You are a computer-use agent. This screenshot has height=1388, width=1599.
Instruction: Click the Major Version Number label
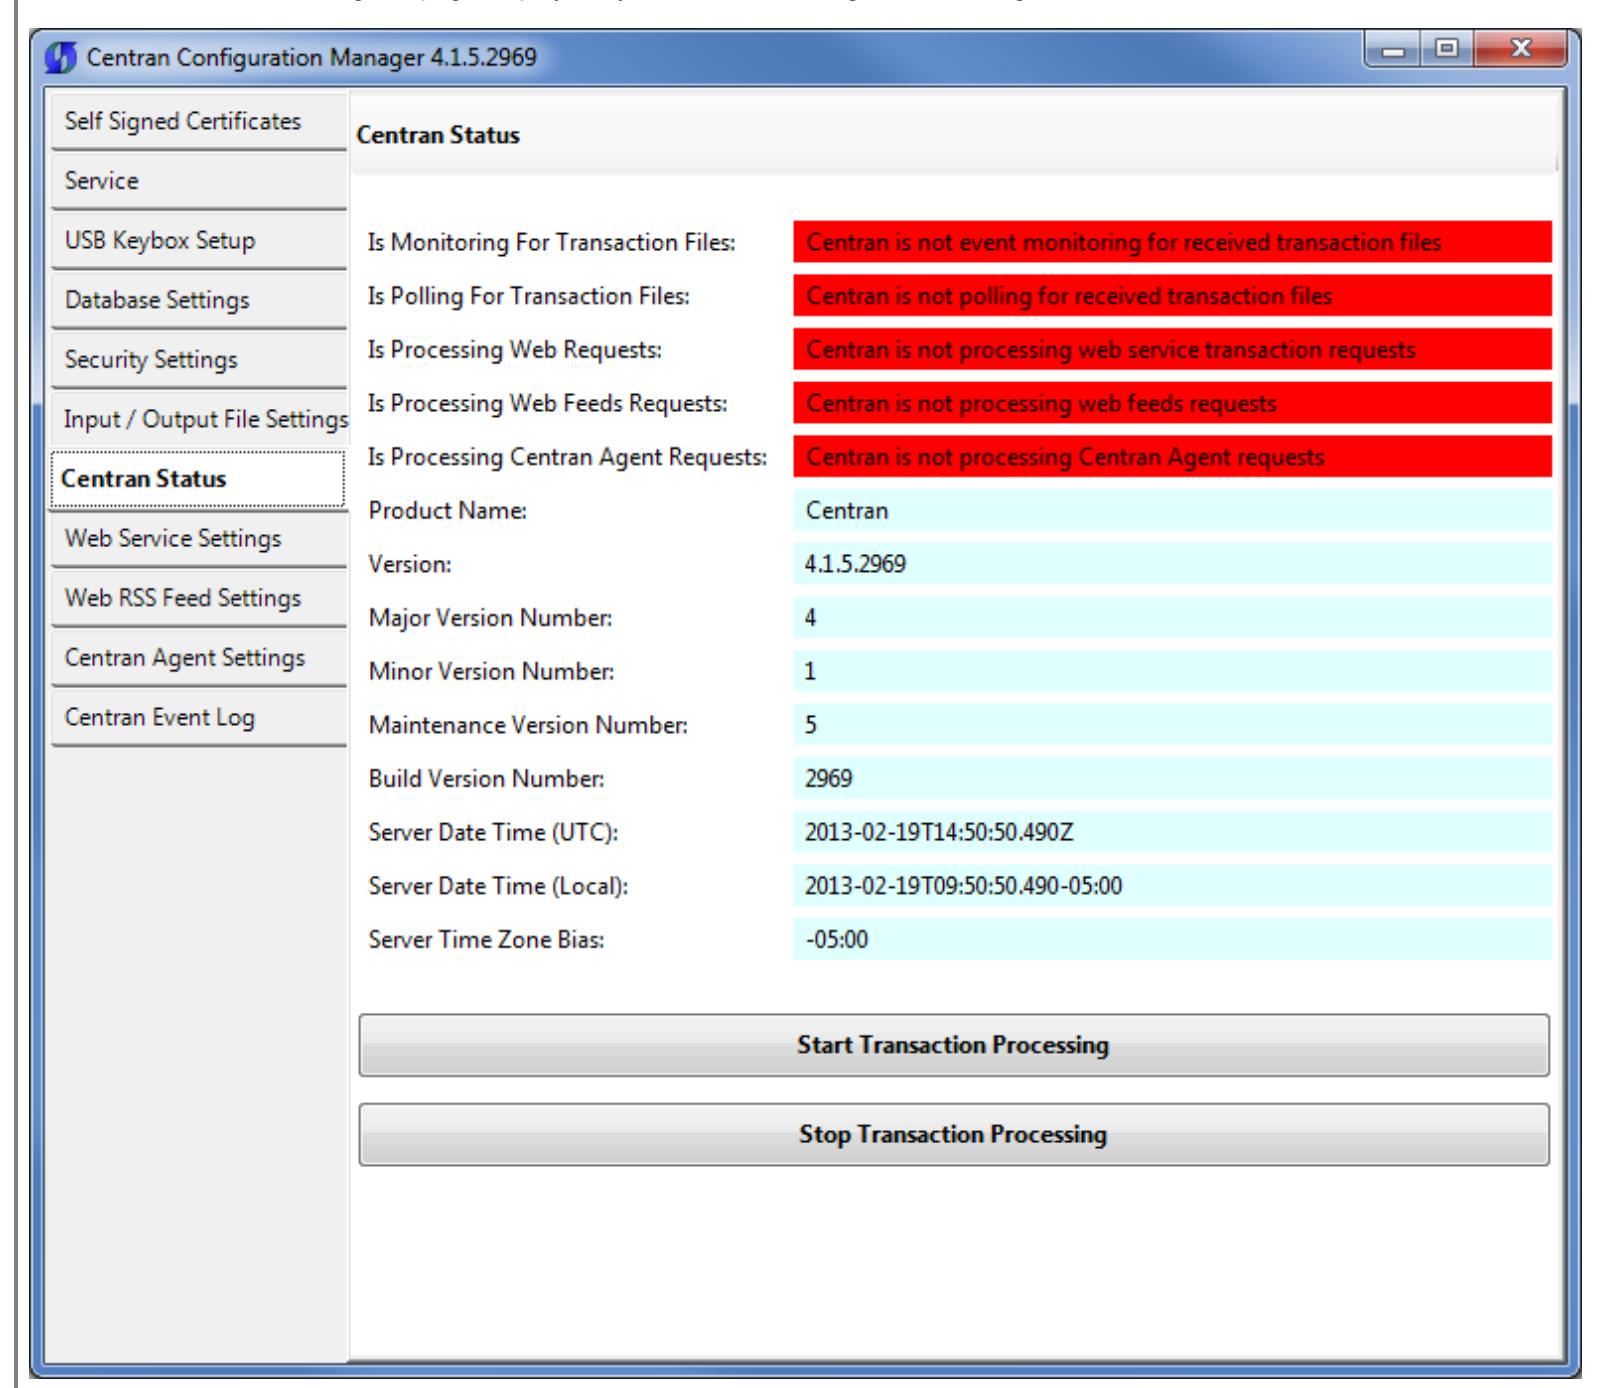point(491,618)
